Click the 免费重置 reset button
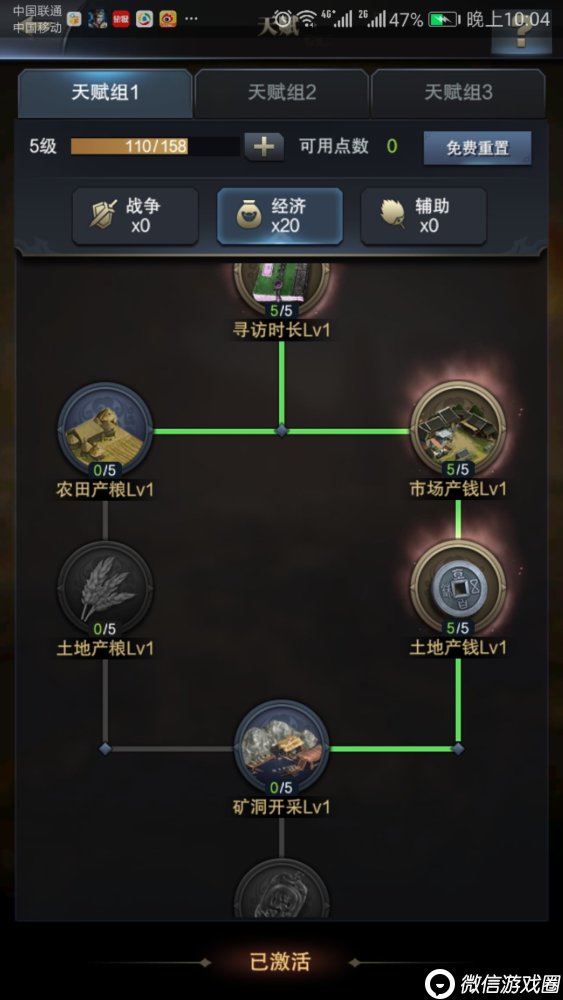This screenshot has height=1000, width=563. pos(478,148)
